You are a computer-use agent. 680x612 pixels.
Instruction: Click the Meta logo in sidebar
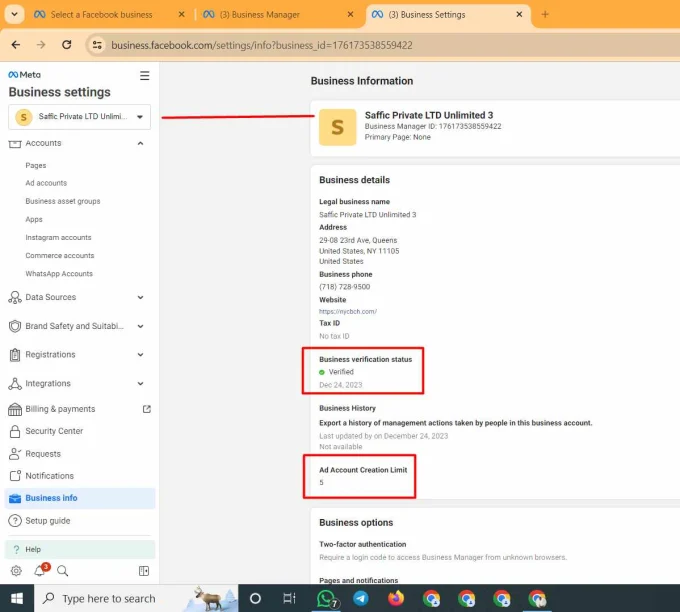(x=24, y=75)
